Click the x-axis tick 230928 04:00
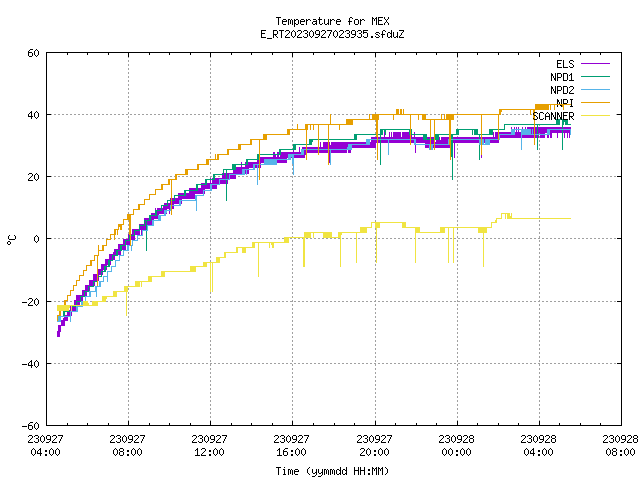The width and height of the screenshot is (640, 480). tap(538, 446)
